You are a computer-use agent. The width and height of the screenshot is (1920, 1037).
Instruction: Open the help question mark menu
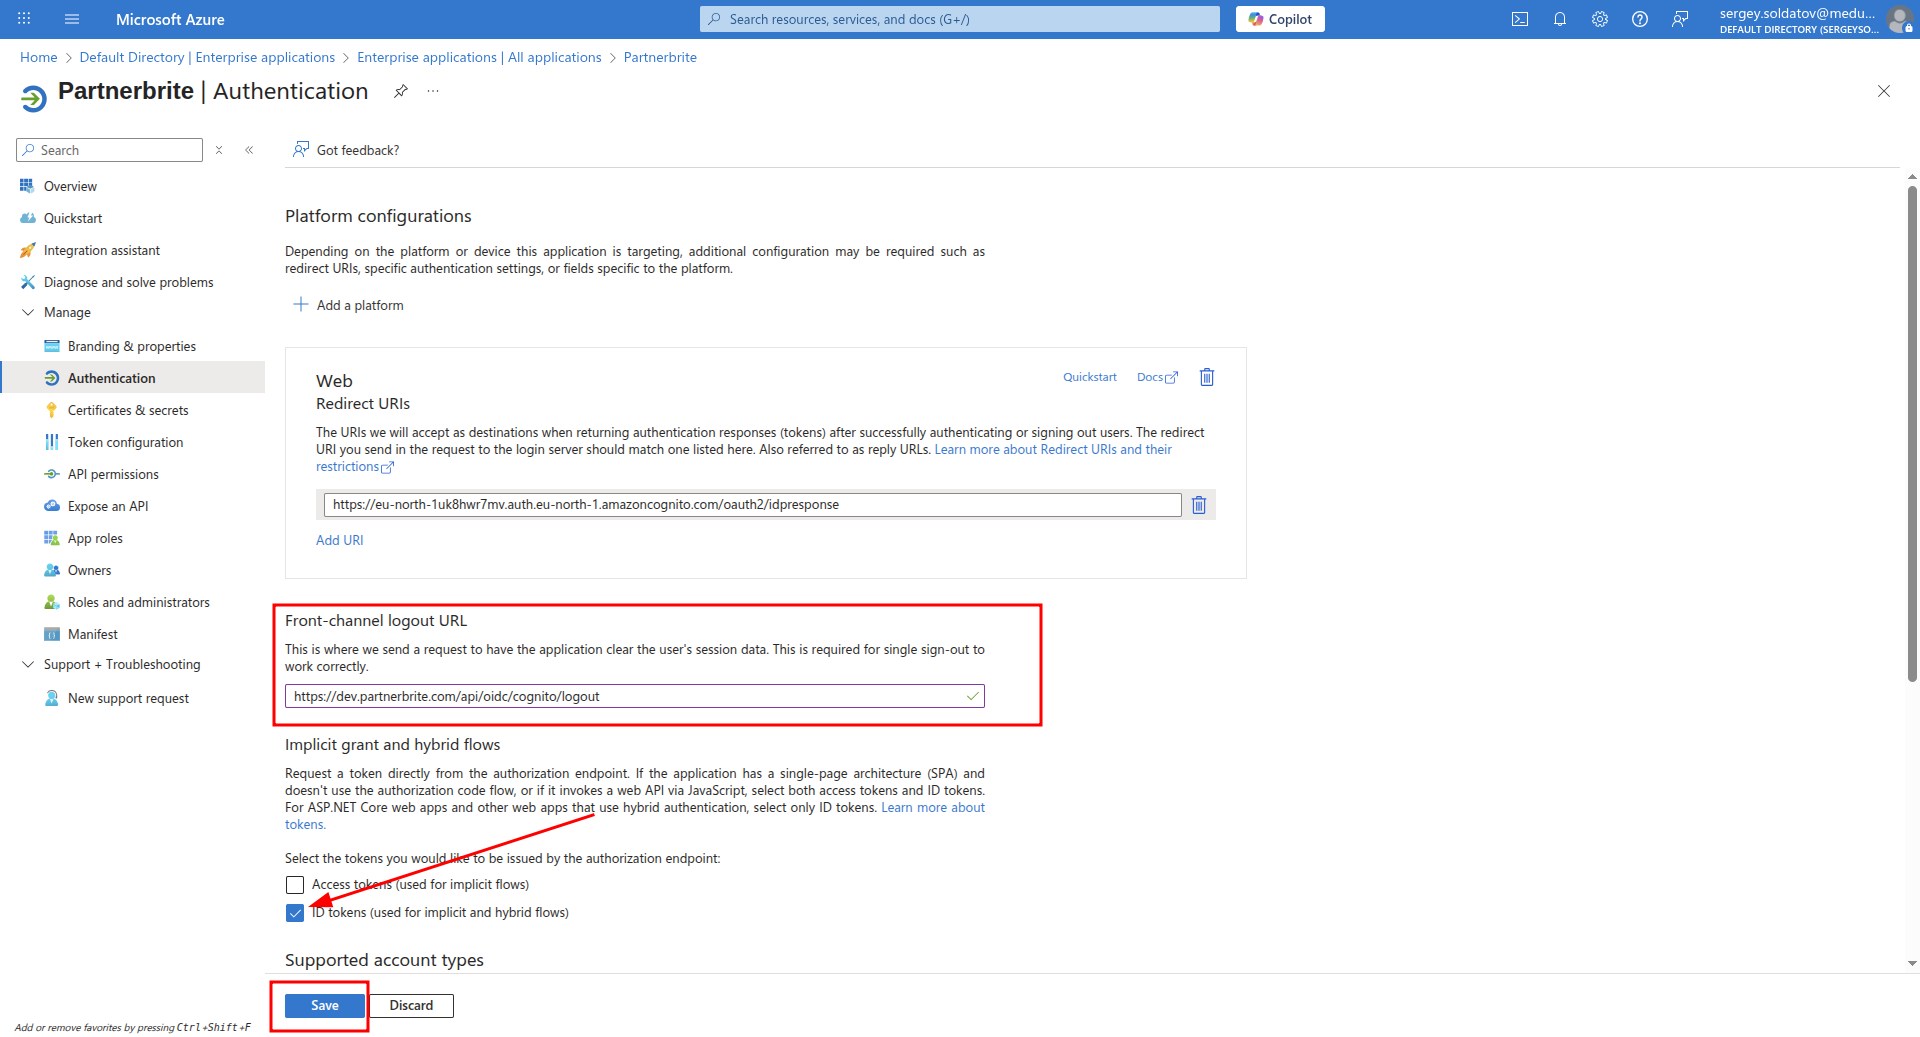click(x=1640, y=19)
